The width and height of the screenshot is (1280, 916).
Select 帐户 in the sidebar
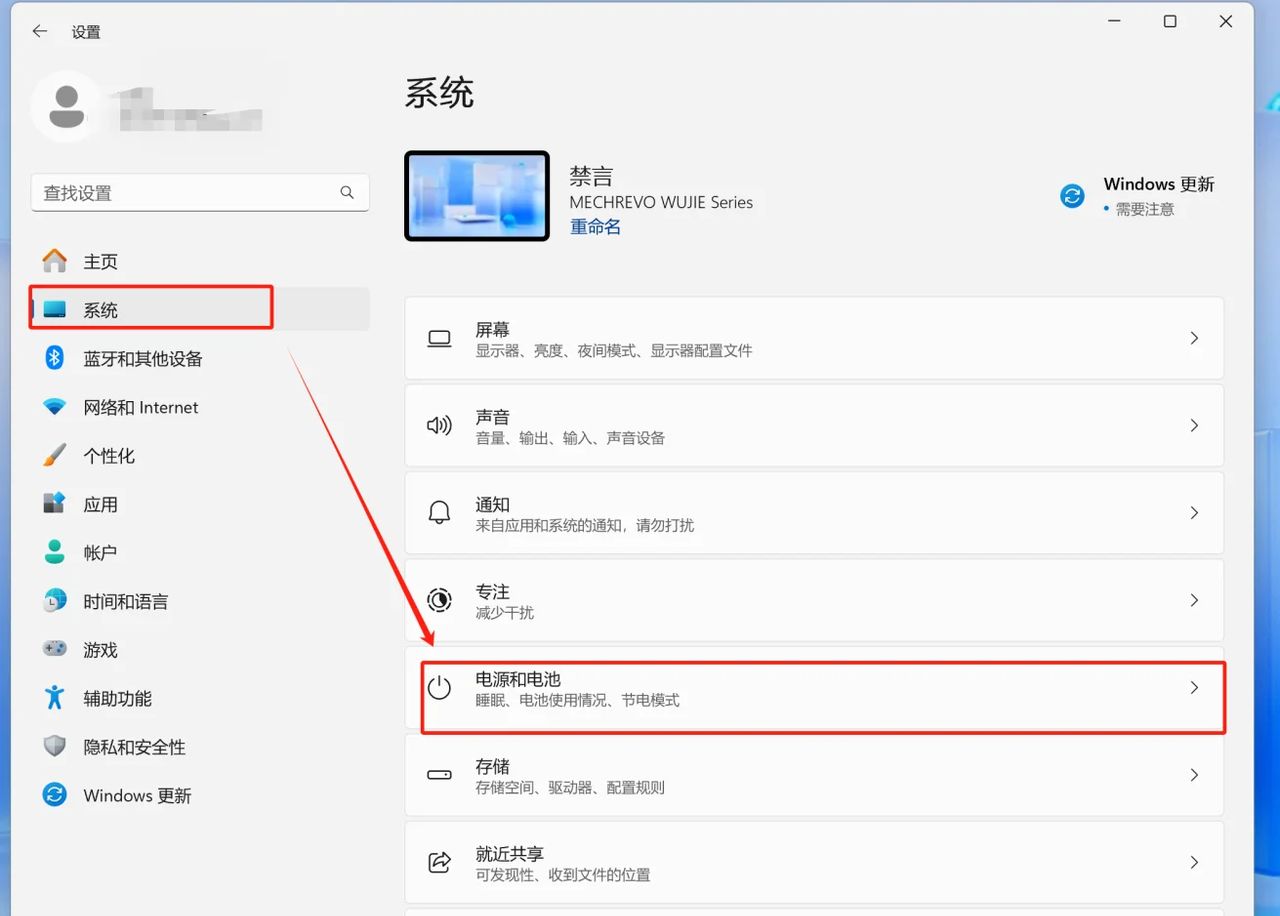point(100,552)
